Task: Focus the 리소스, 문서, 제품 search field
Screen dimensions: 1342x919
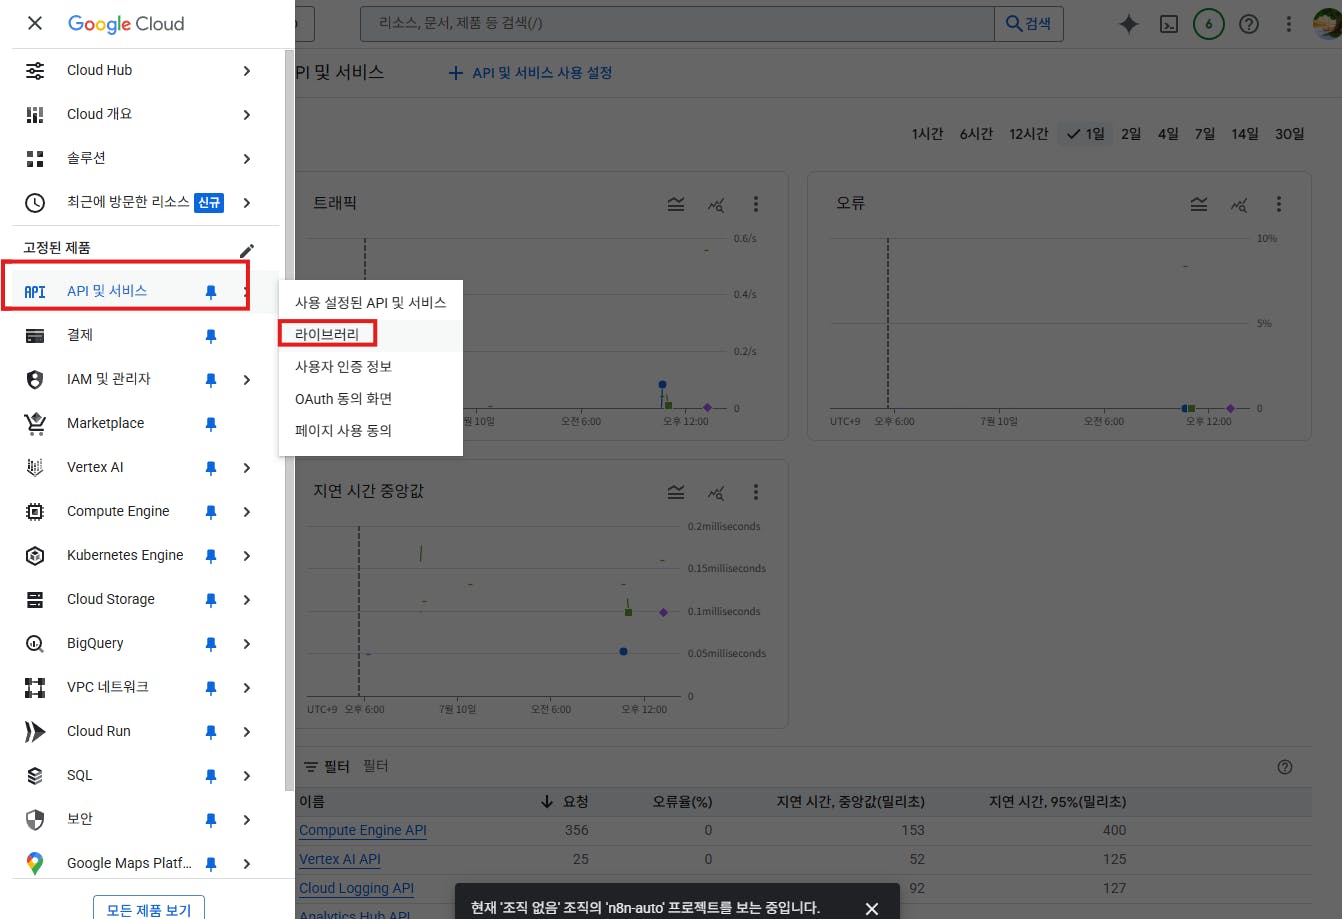Action: 675,23
